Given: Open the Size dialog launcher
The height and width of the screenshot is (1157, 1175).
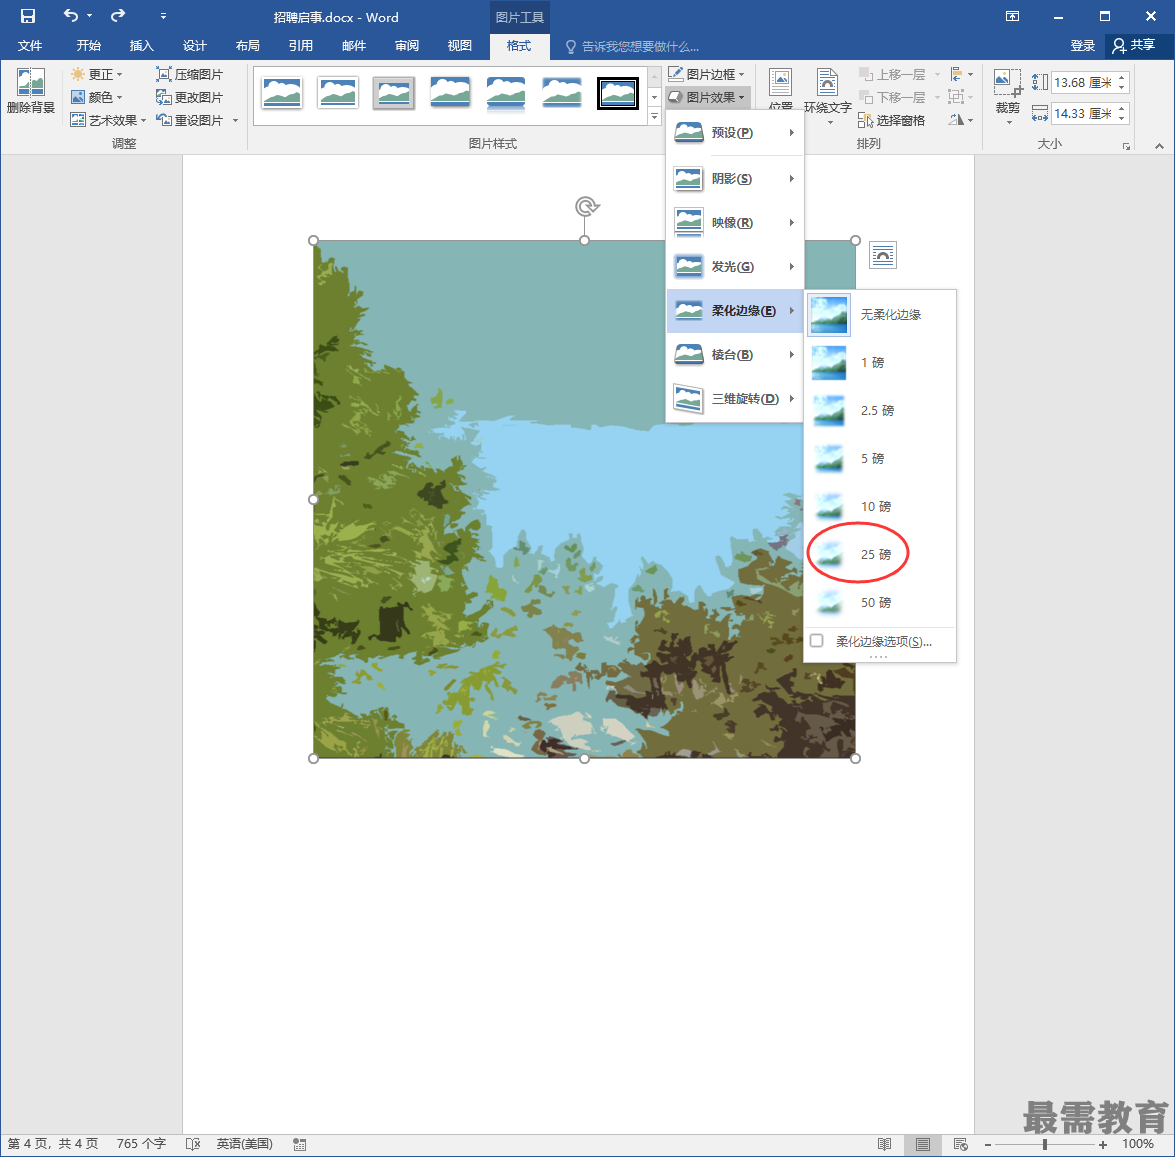Looking at the screenshot, I should 1126,146.
